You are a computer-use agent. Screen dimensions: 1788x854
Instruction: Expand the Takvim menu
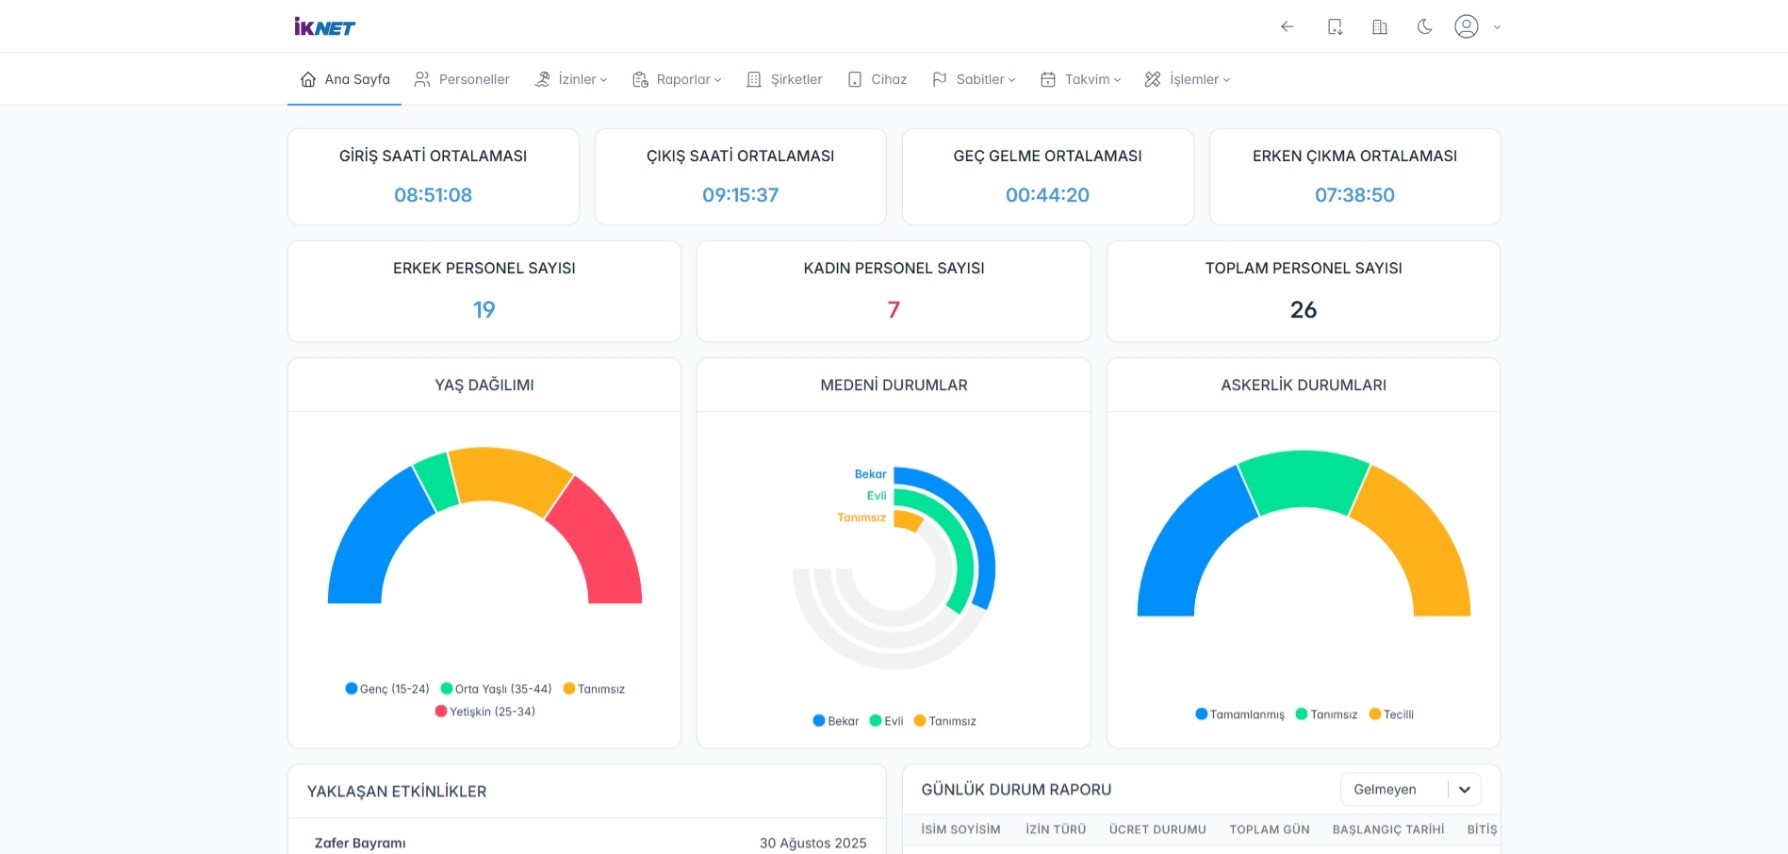pos(1080,79)
